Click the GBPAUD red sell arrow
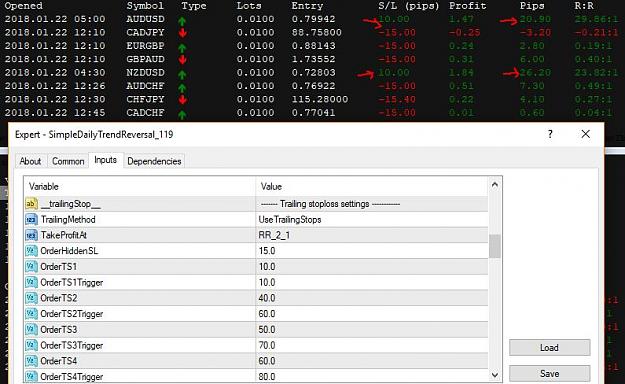The height and width of the screenshot is (384, 625). click(183, 59)
